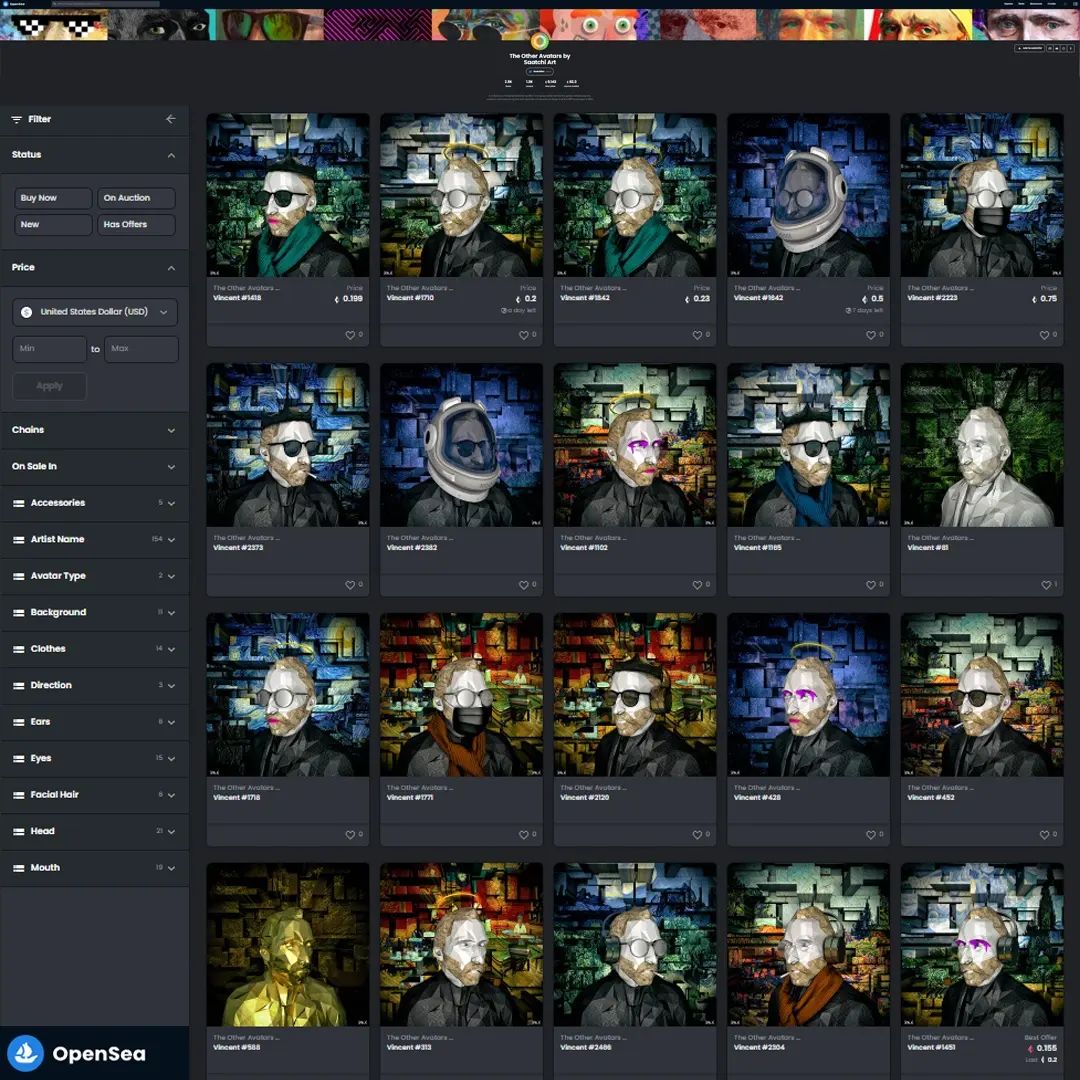Collapse the Price section
The width and height of the screenshot is (1080, 1080).
(94, 268)
